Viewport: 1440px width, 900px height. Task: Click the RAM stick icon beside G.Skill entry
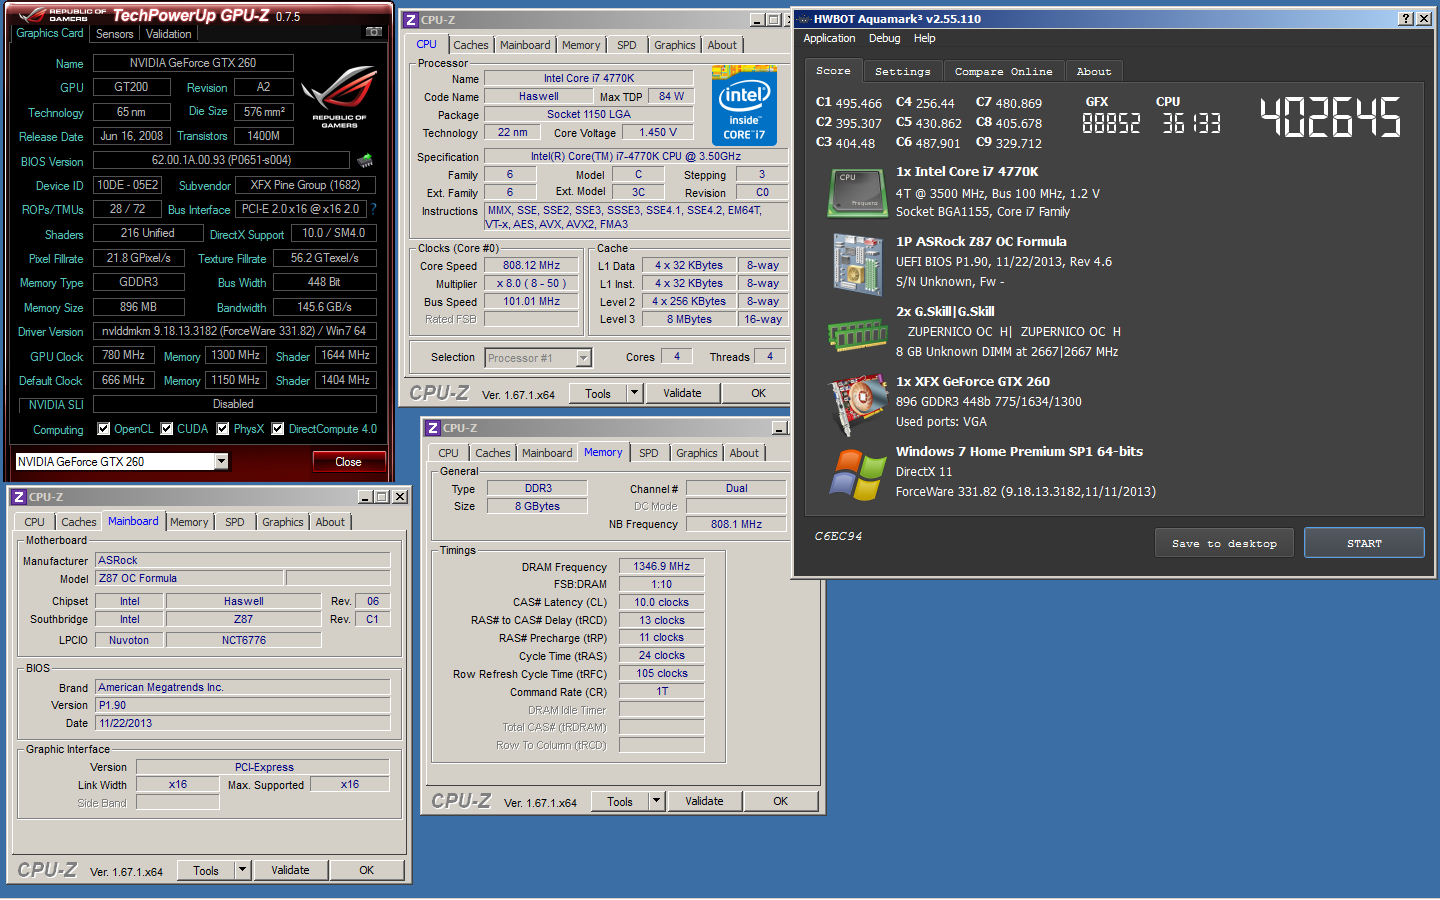coord(857,335)
